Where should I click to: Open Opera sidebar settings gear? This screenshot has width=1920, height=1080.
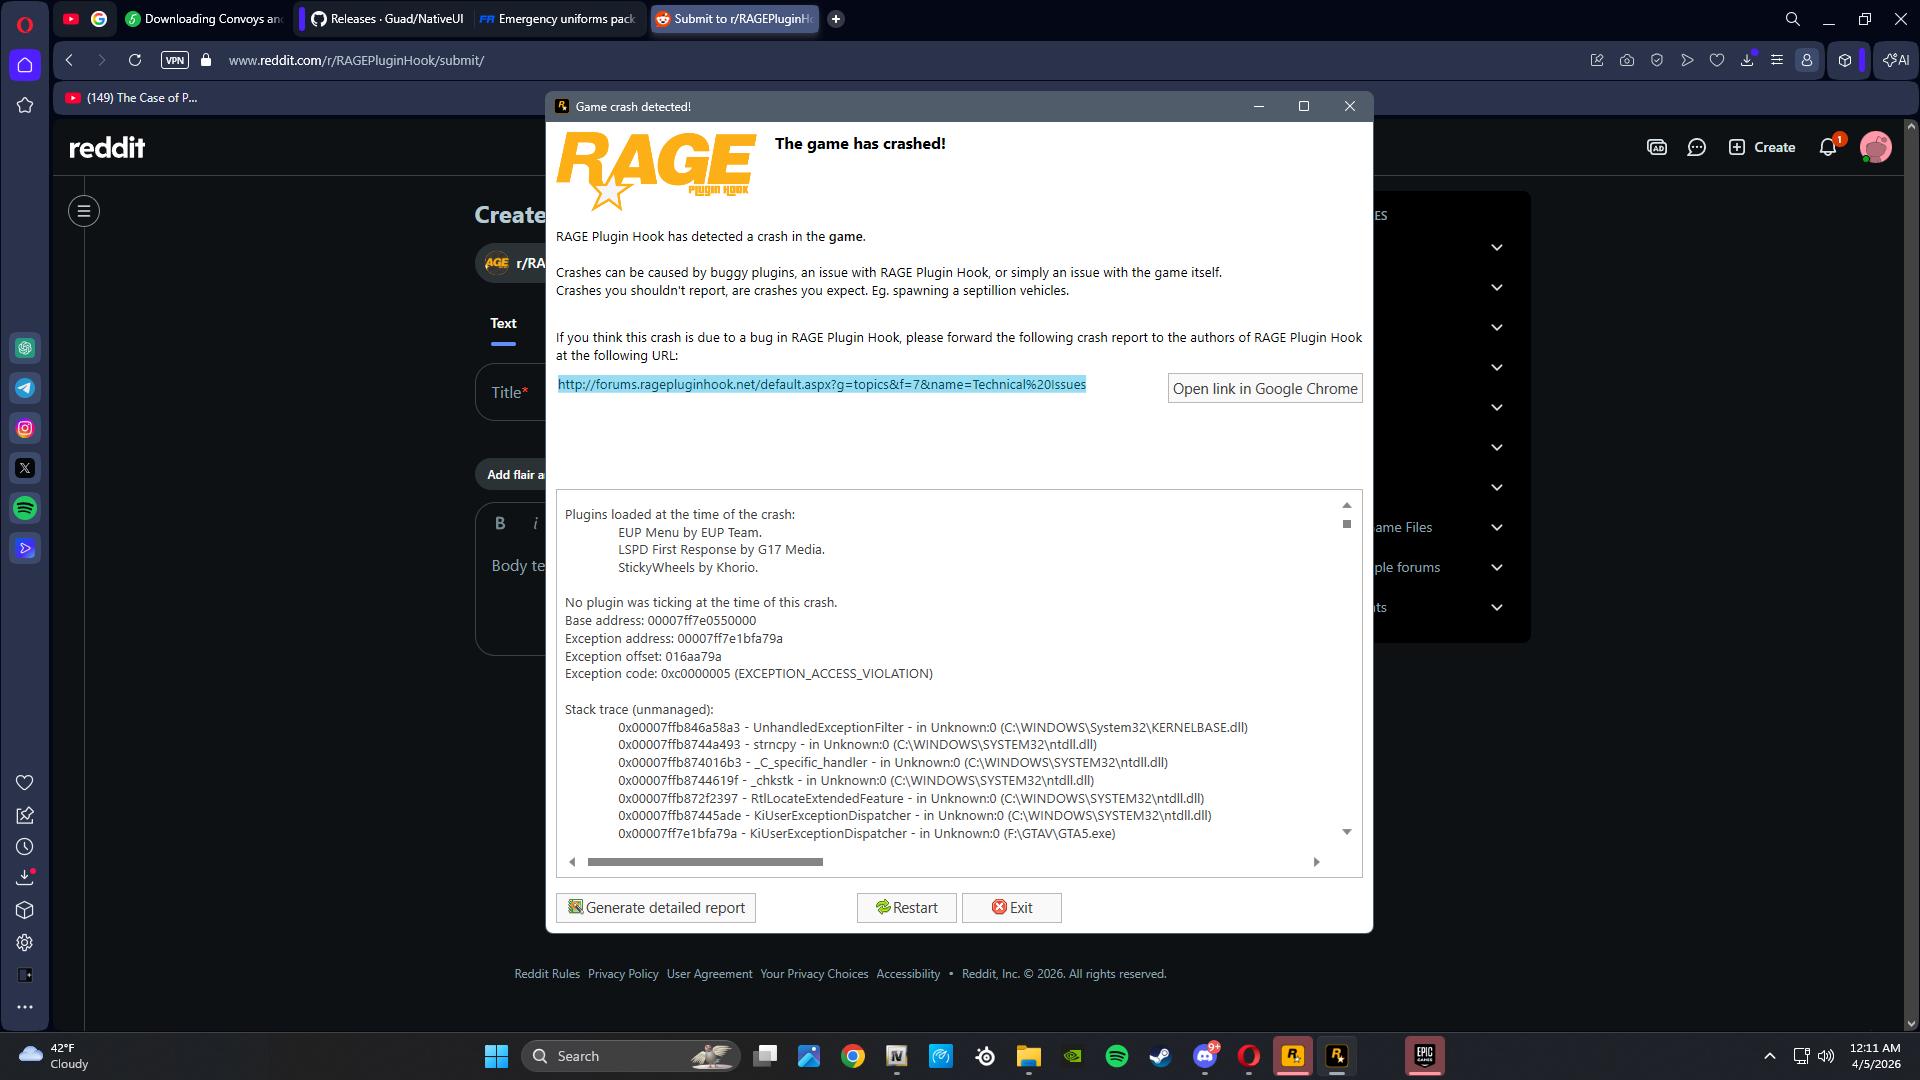pos(25,942)
